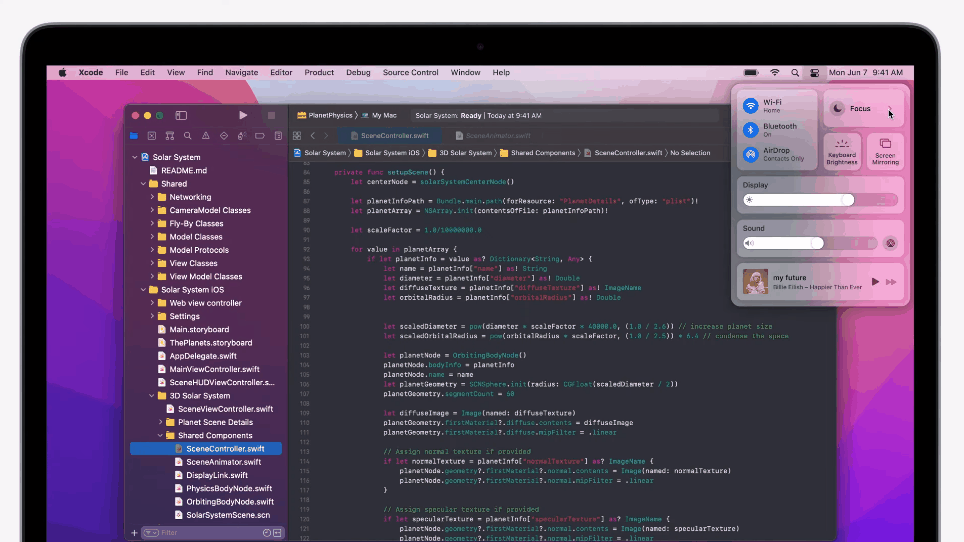Click the editor grid related-items icon
The image size is (964, 542).
pyautogui.click(x=298, y=135)
